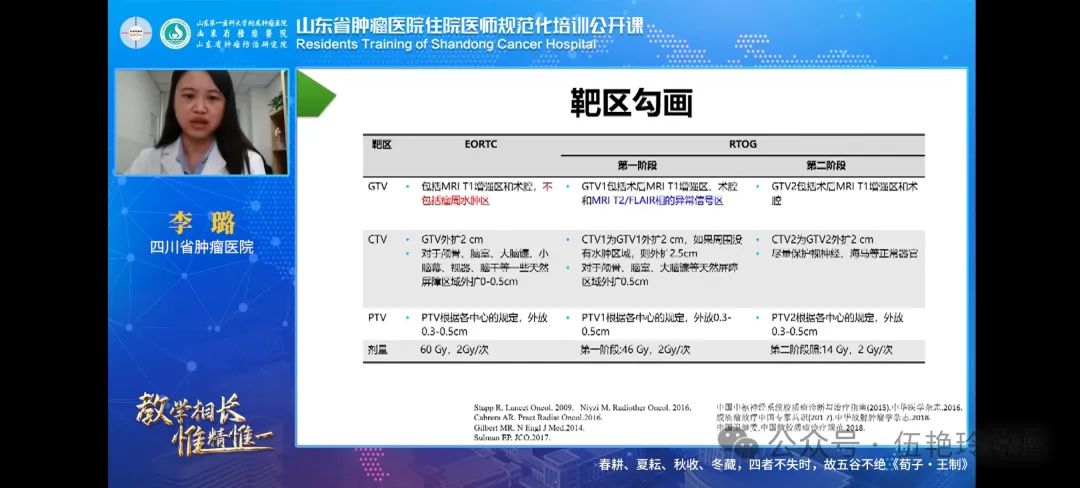
Task: Click the orange circular logo at top left
Action: pos(136,33)
